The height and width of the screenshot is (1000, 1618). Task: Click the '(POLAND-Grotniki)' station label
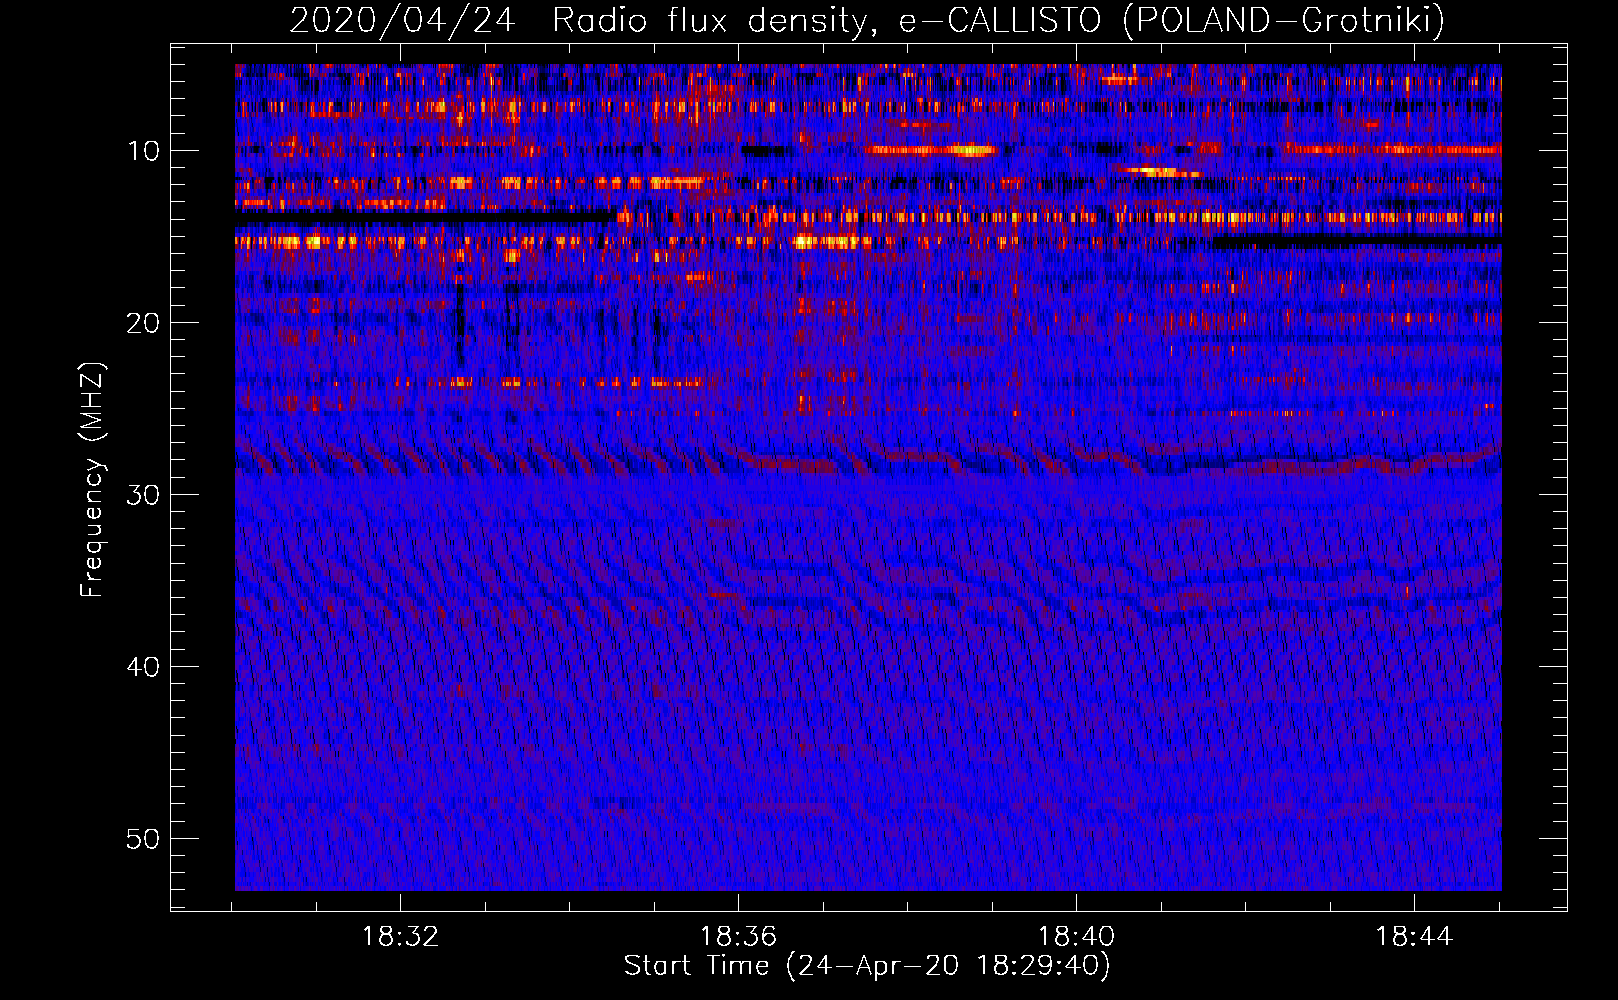tap(1284, 20)
